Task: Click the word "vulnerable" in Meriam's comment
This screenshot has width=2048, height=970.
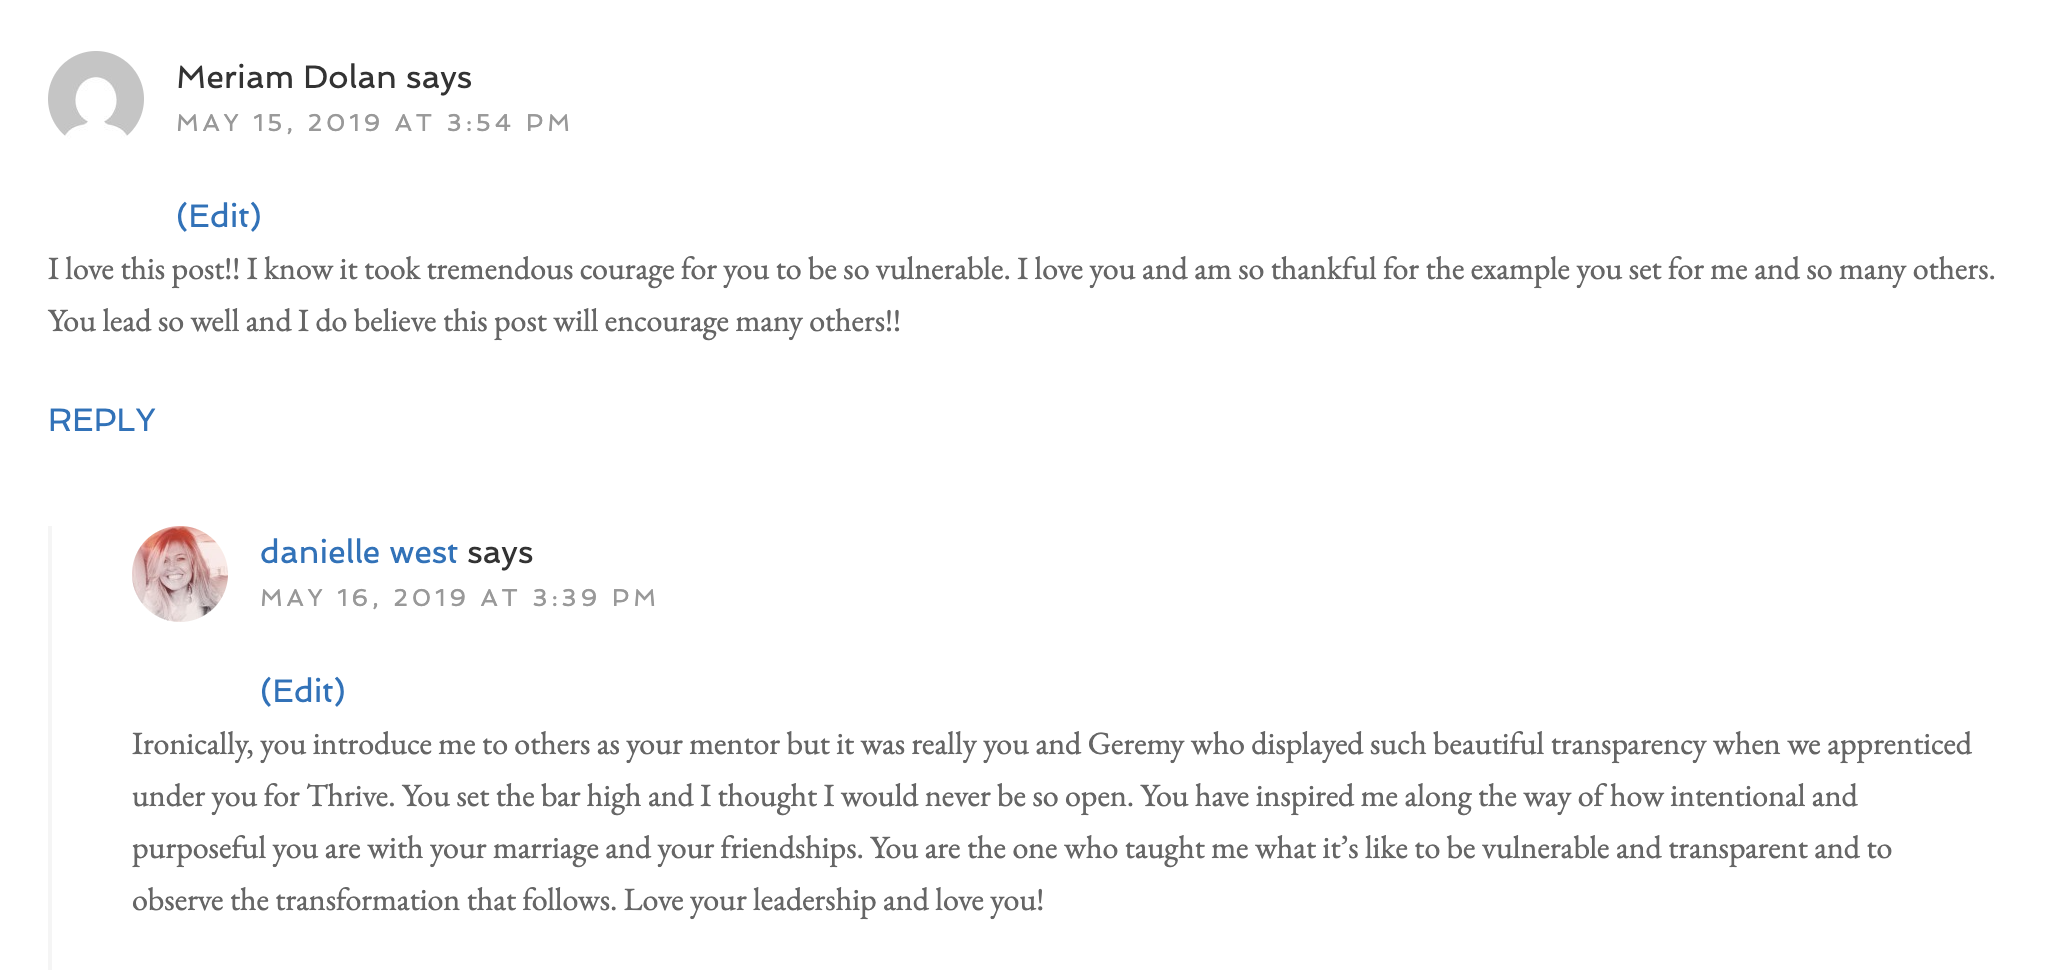Action: click(940, 270)
